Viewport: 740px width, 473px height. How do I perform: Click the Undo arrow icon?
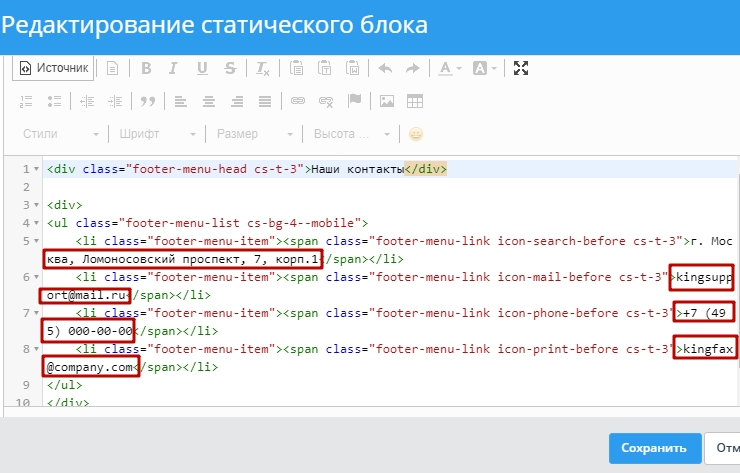[385, 69]
